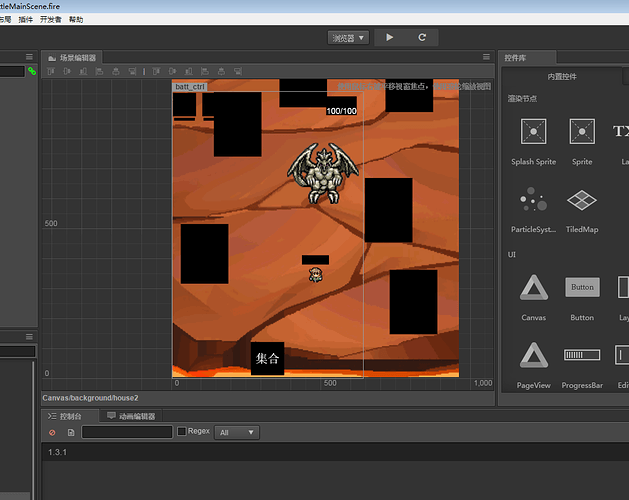Open the 浏览器 preview platform dropdown

[348, 38]
